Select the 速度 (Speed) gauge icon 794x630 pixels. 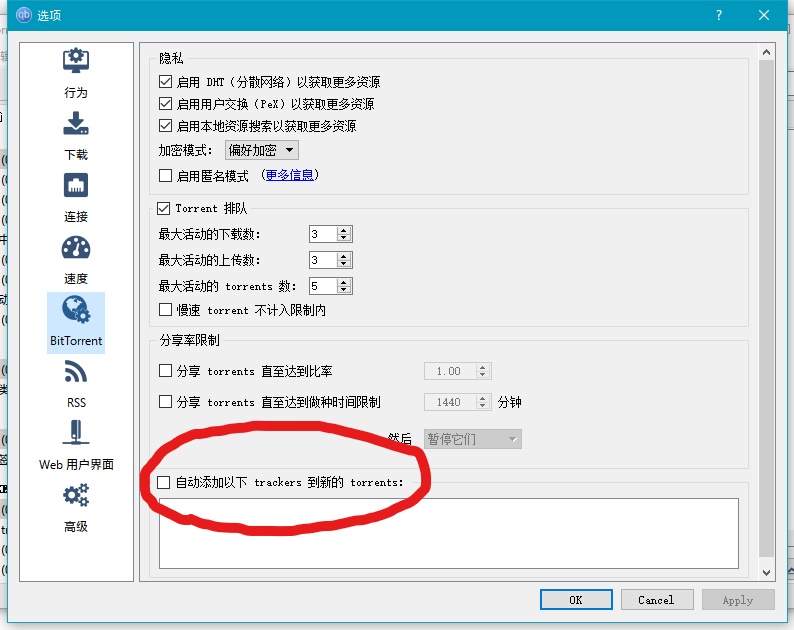76,248
